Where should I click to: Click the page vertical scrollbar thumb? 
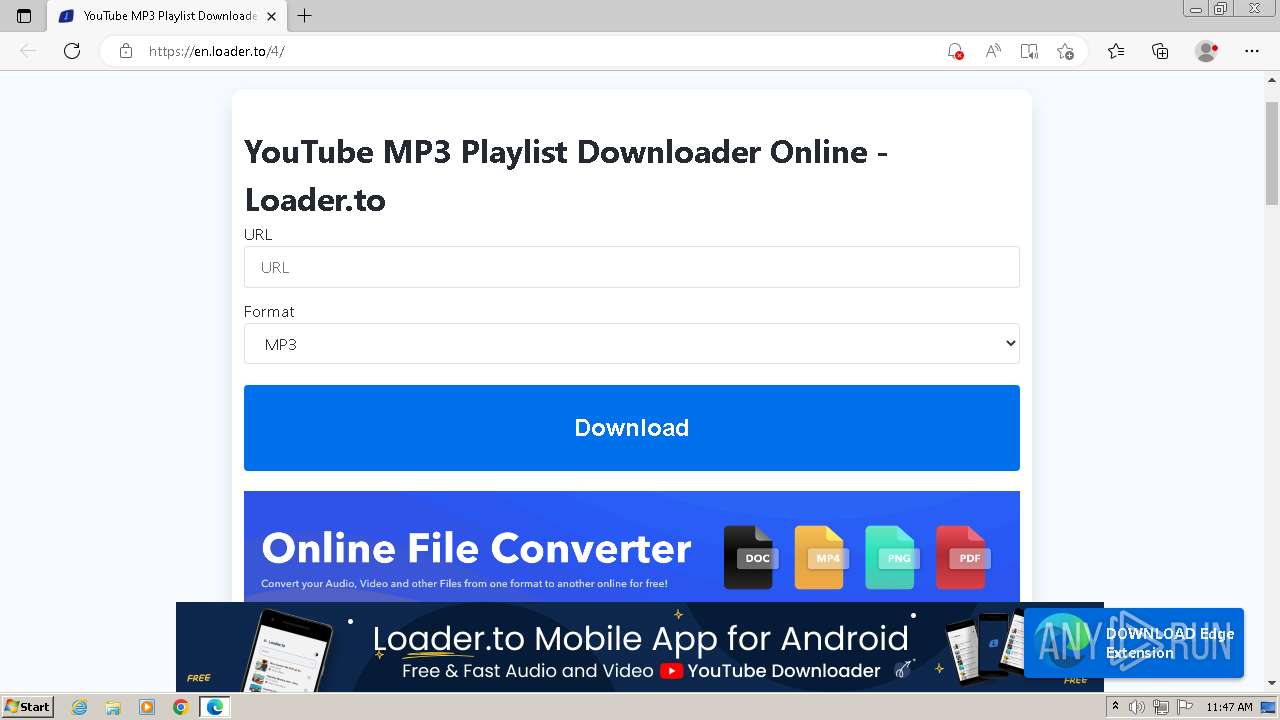[x=1272, y=152]
